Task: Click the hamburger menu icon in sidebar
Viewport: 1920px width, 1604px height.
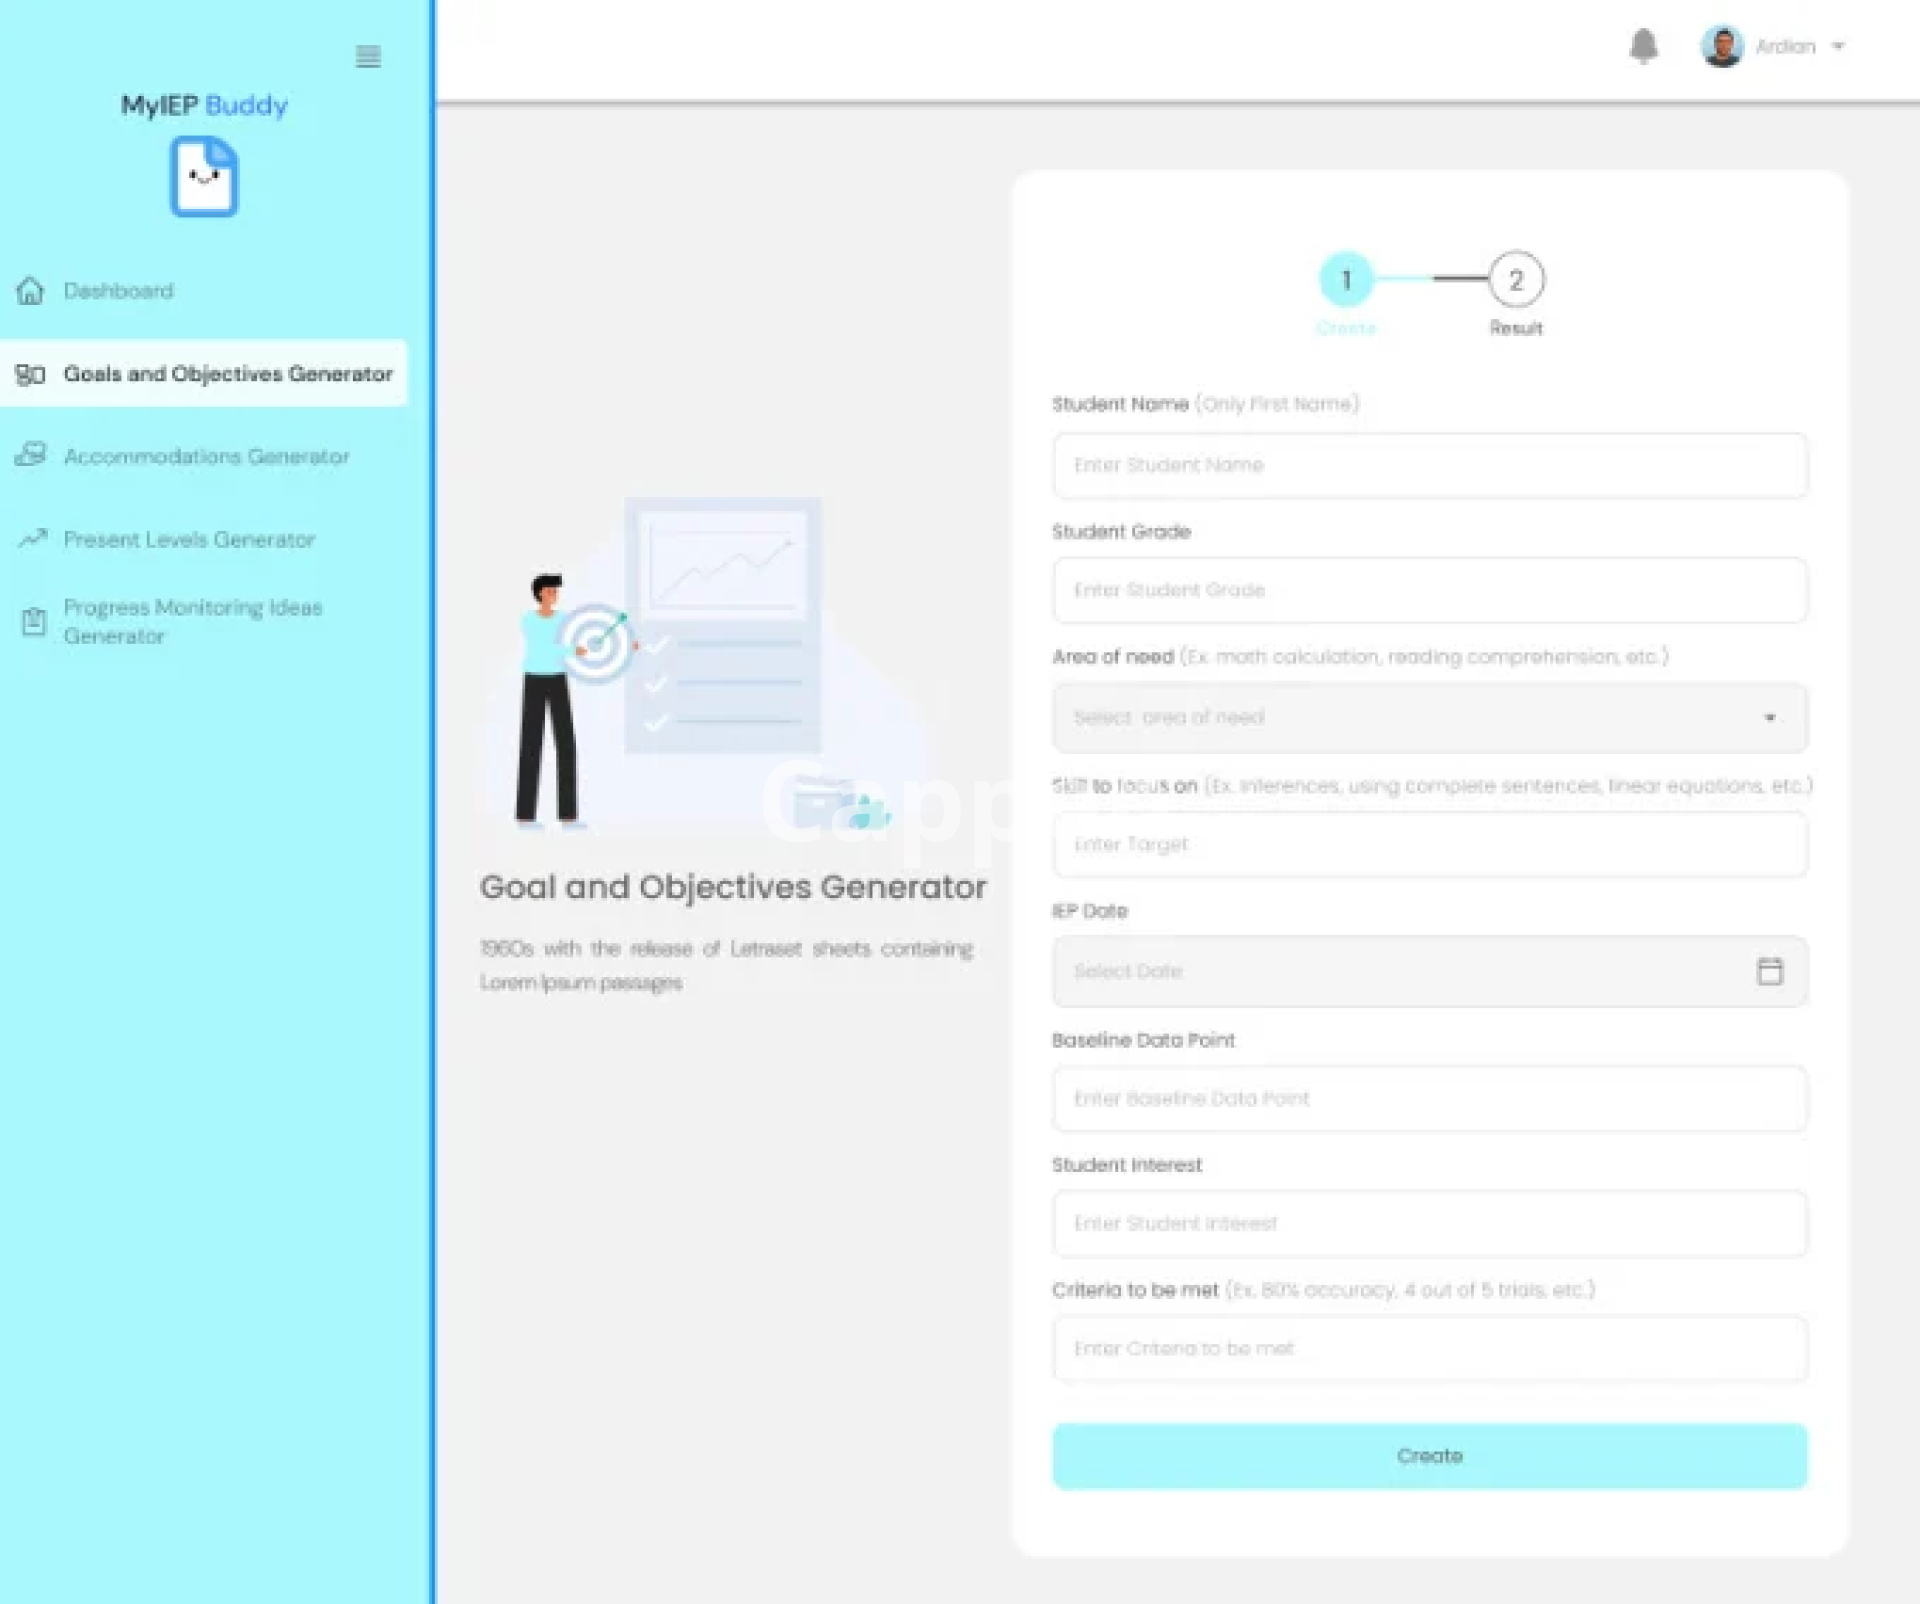Action: pyautogui.click(x=368, y=57)
